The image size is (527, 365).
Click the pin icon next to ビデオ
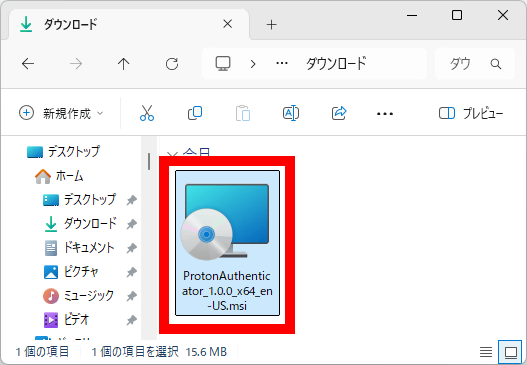[131, 320]
